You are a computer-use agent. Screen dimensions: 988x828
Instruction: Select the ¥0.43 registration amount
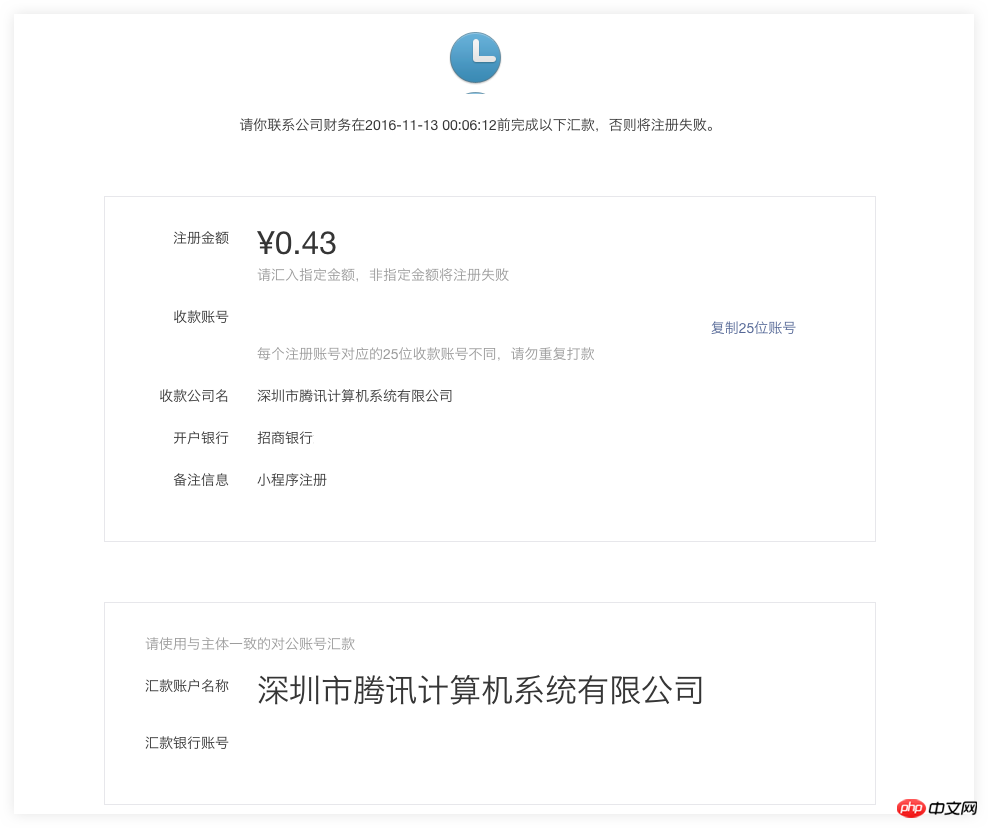[296, 243]
